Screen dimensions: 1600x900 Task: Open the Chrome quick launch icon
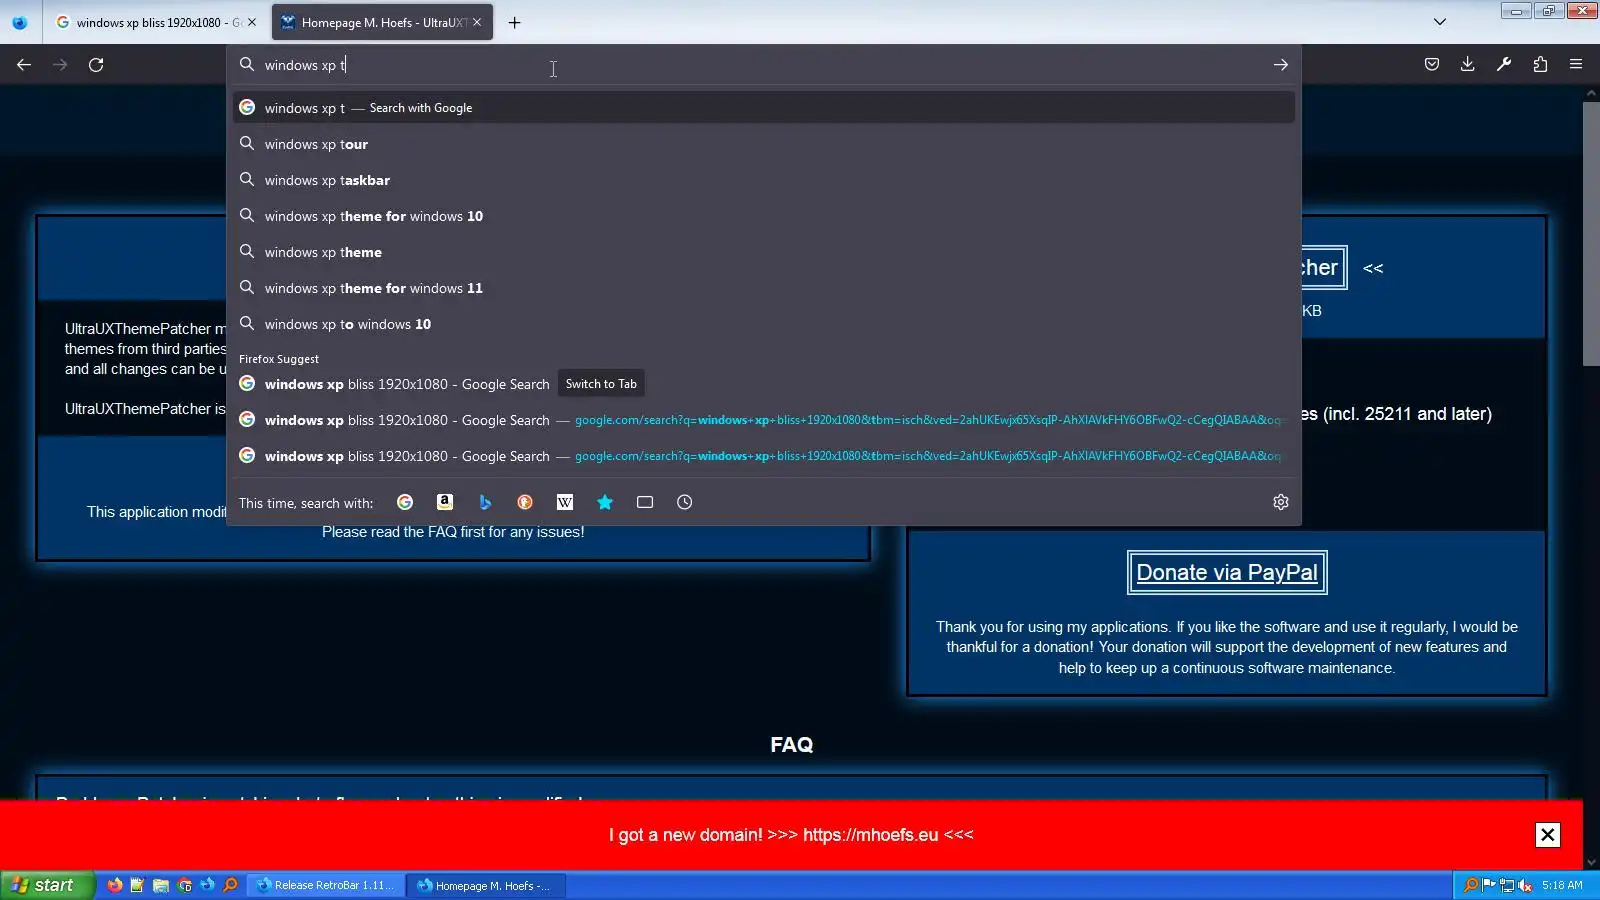point(184,885)
